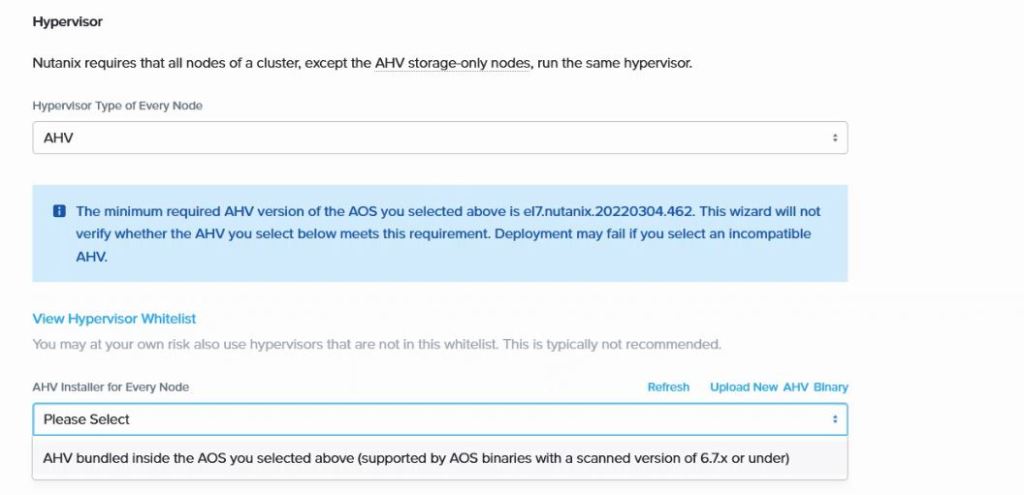
Task: Open the Hypervisor Type of Every Node dropdown
Action: pos(440,138)
